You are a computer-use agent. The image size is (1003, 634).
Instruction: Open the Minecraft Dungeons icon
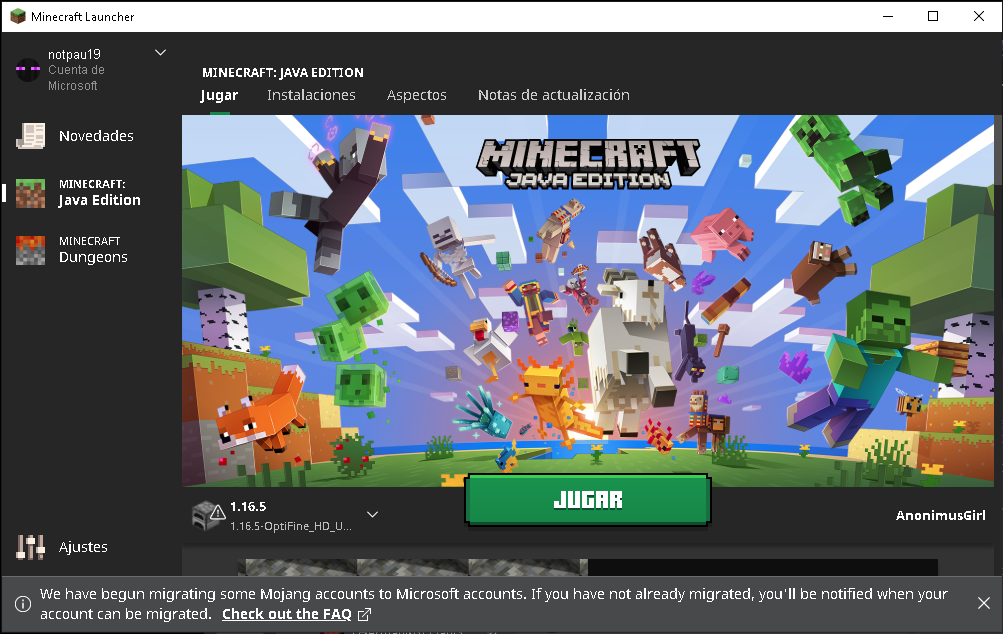30,250
